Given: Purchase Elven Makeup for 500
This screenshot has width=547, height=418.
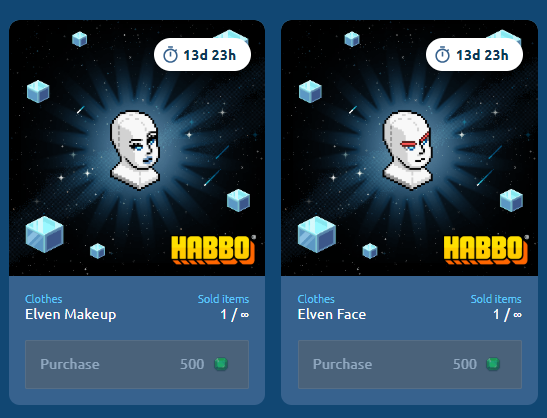Looking at the screenshot, I should (x=137, y=364).
